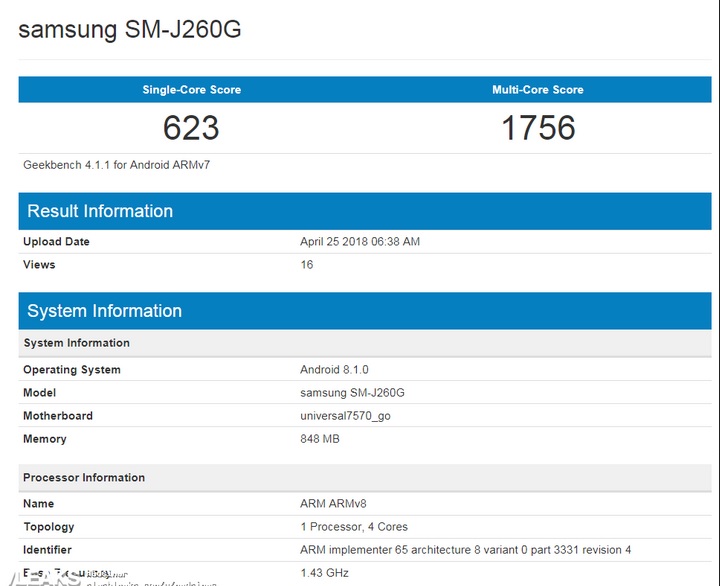This screenshot has width=720, height=586.
Task: Click the universal7570_go value
Action: 345,416
